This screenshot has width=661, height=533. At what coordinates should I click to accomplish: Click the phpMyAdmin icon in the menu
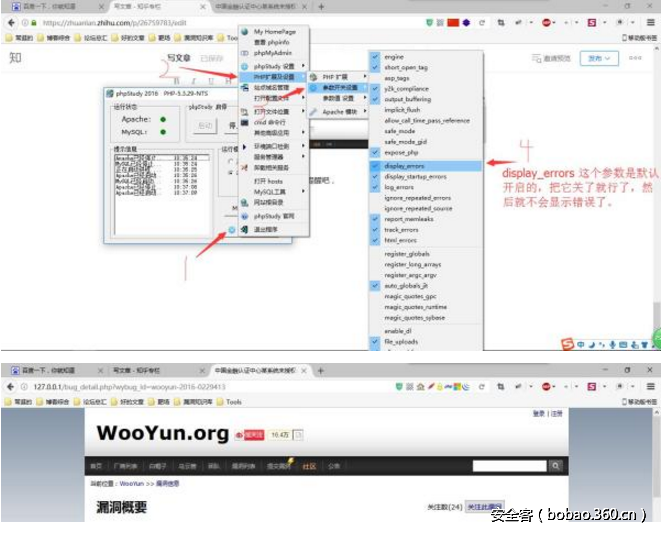(245, 53)
